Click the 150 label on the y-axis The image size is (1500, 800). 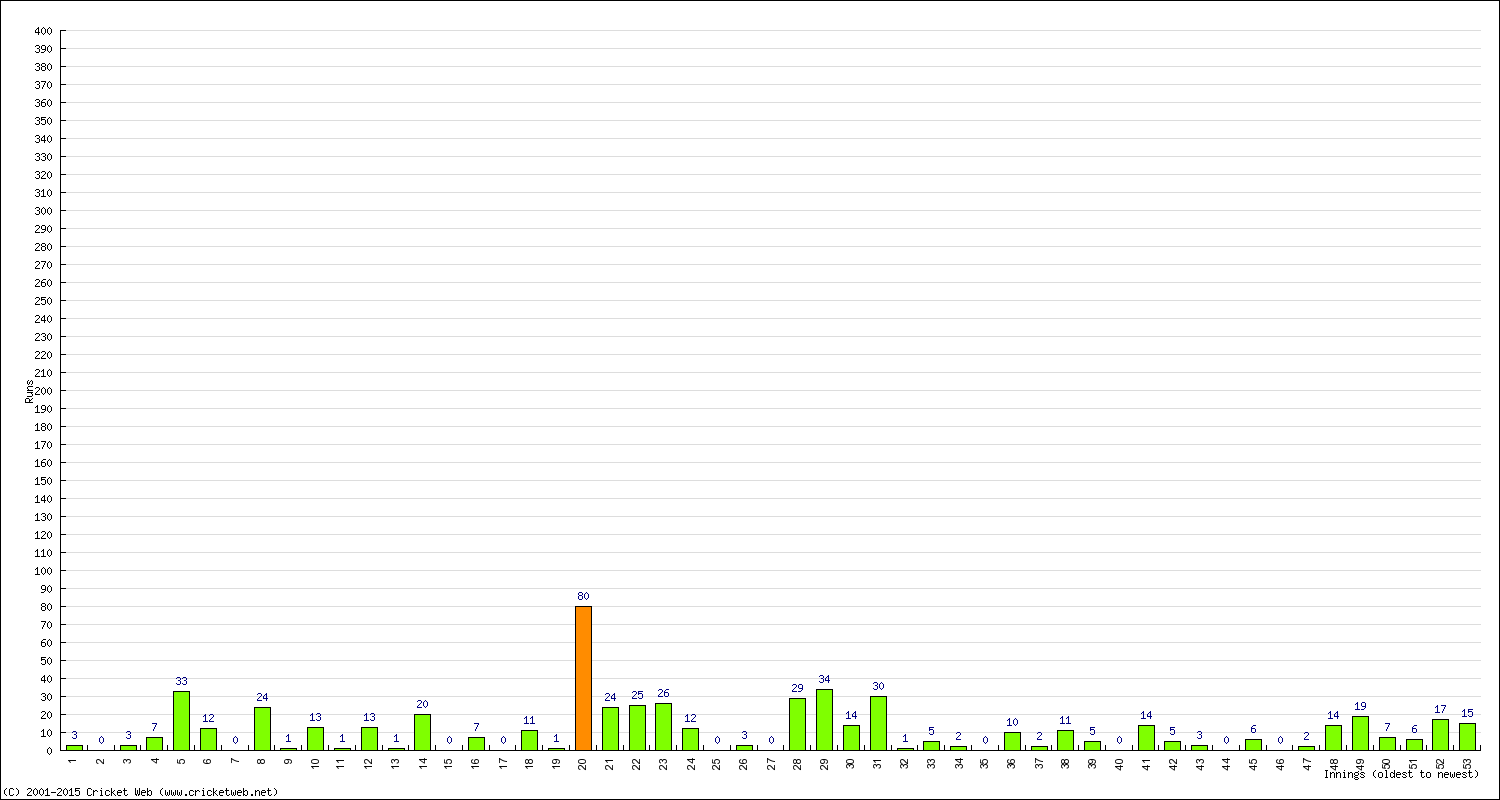point(43,481)
